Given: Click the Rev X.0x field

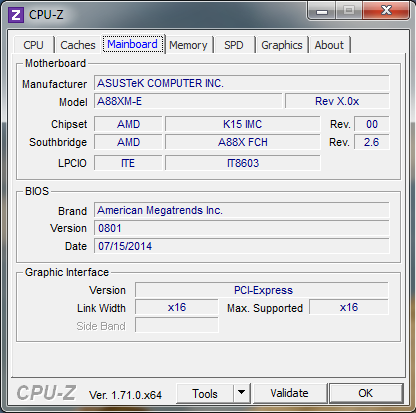Looking at the screenshot, I should tap(337, 101).
